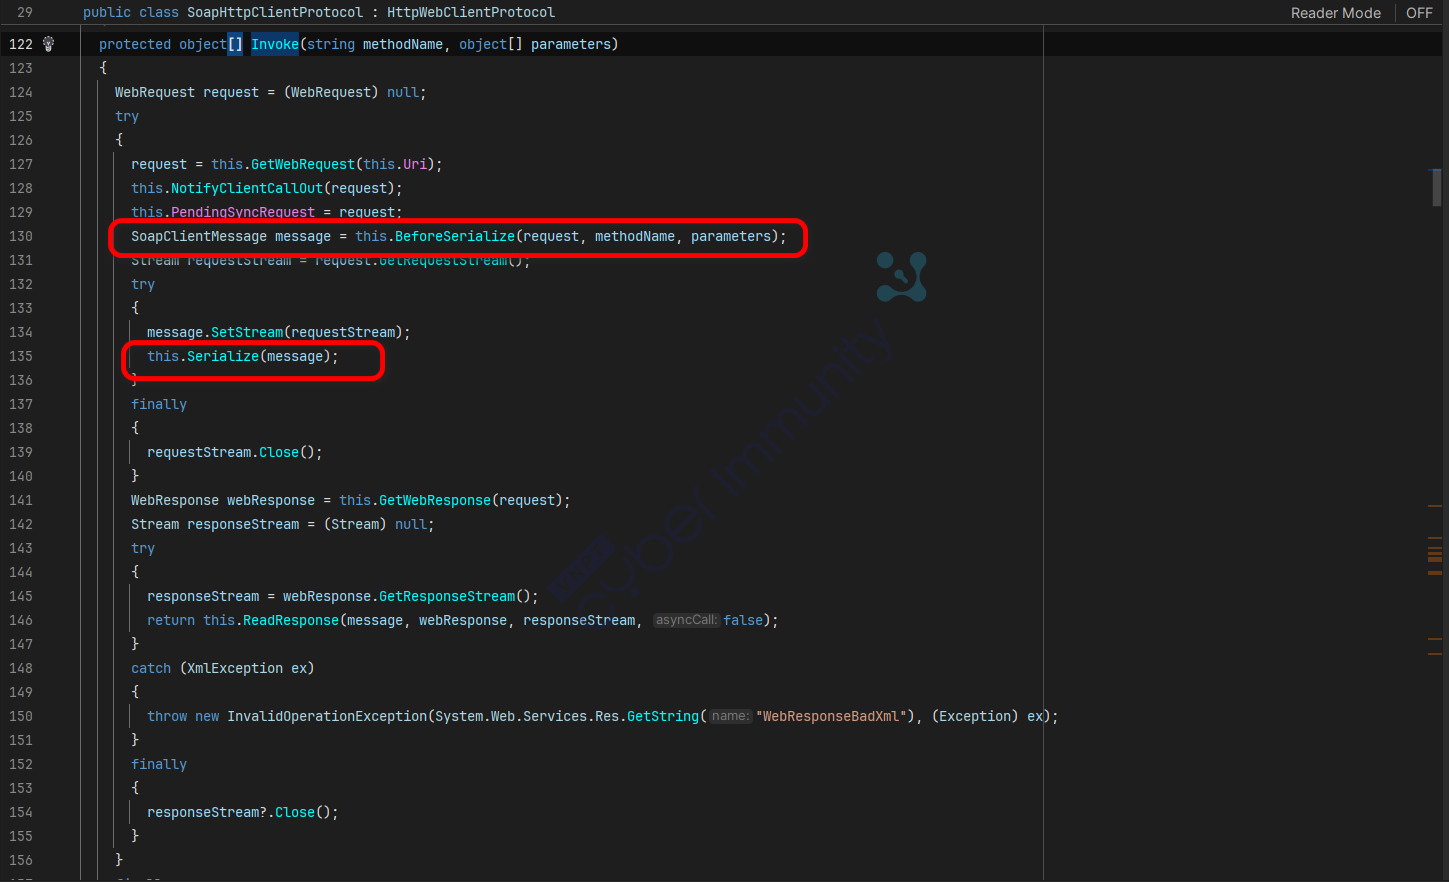Click the Reader Mode label
This screenshot has width=1449, height=882.
pos(1335,13)
